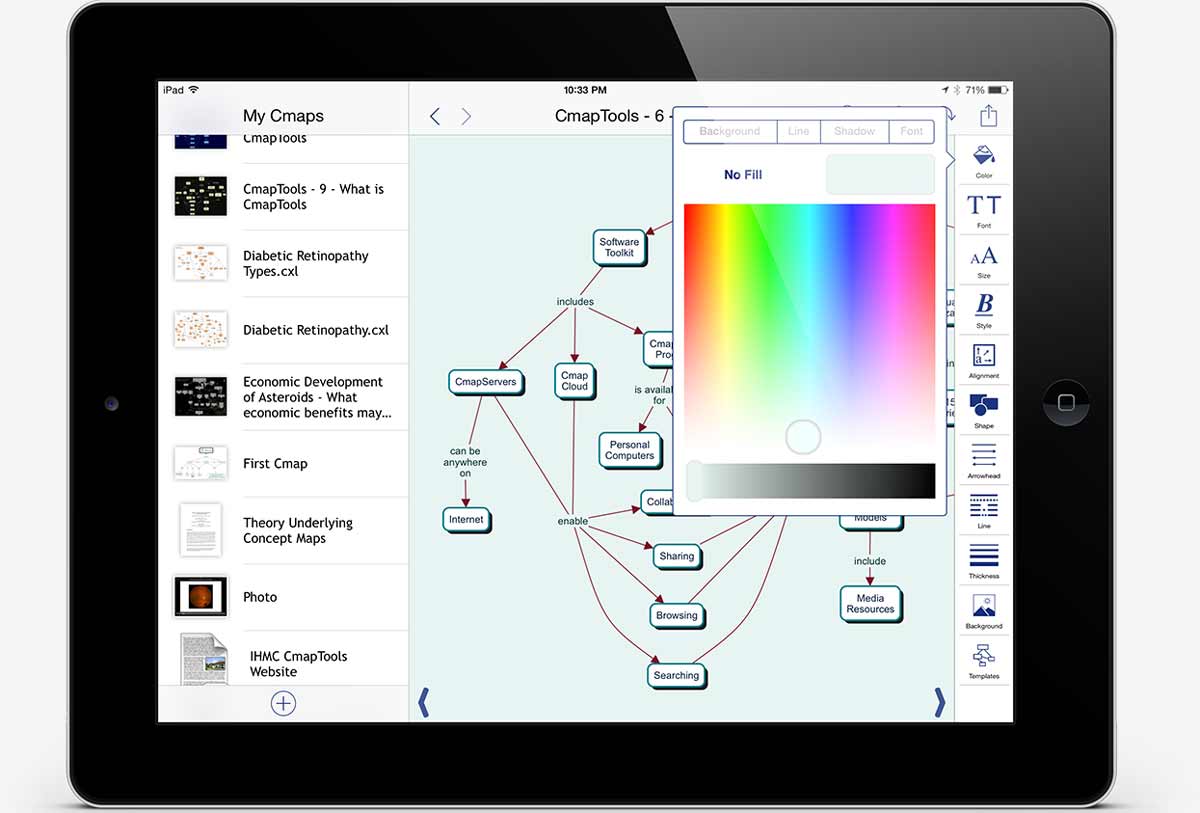This screenshot has height=813, width=1200.
Task: Choose the Shape tool
Action: (x=984, y=409)
